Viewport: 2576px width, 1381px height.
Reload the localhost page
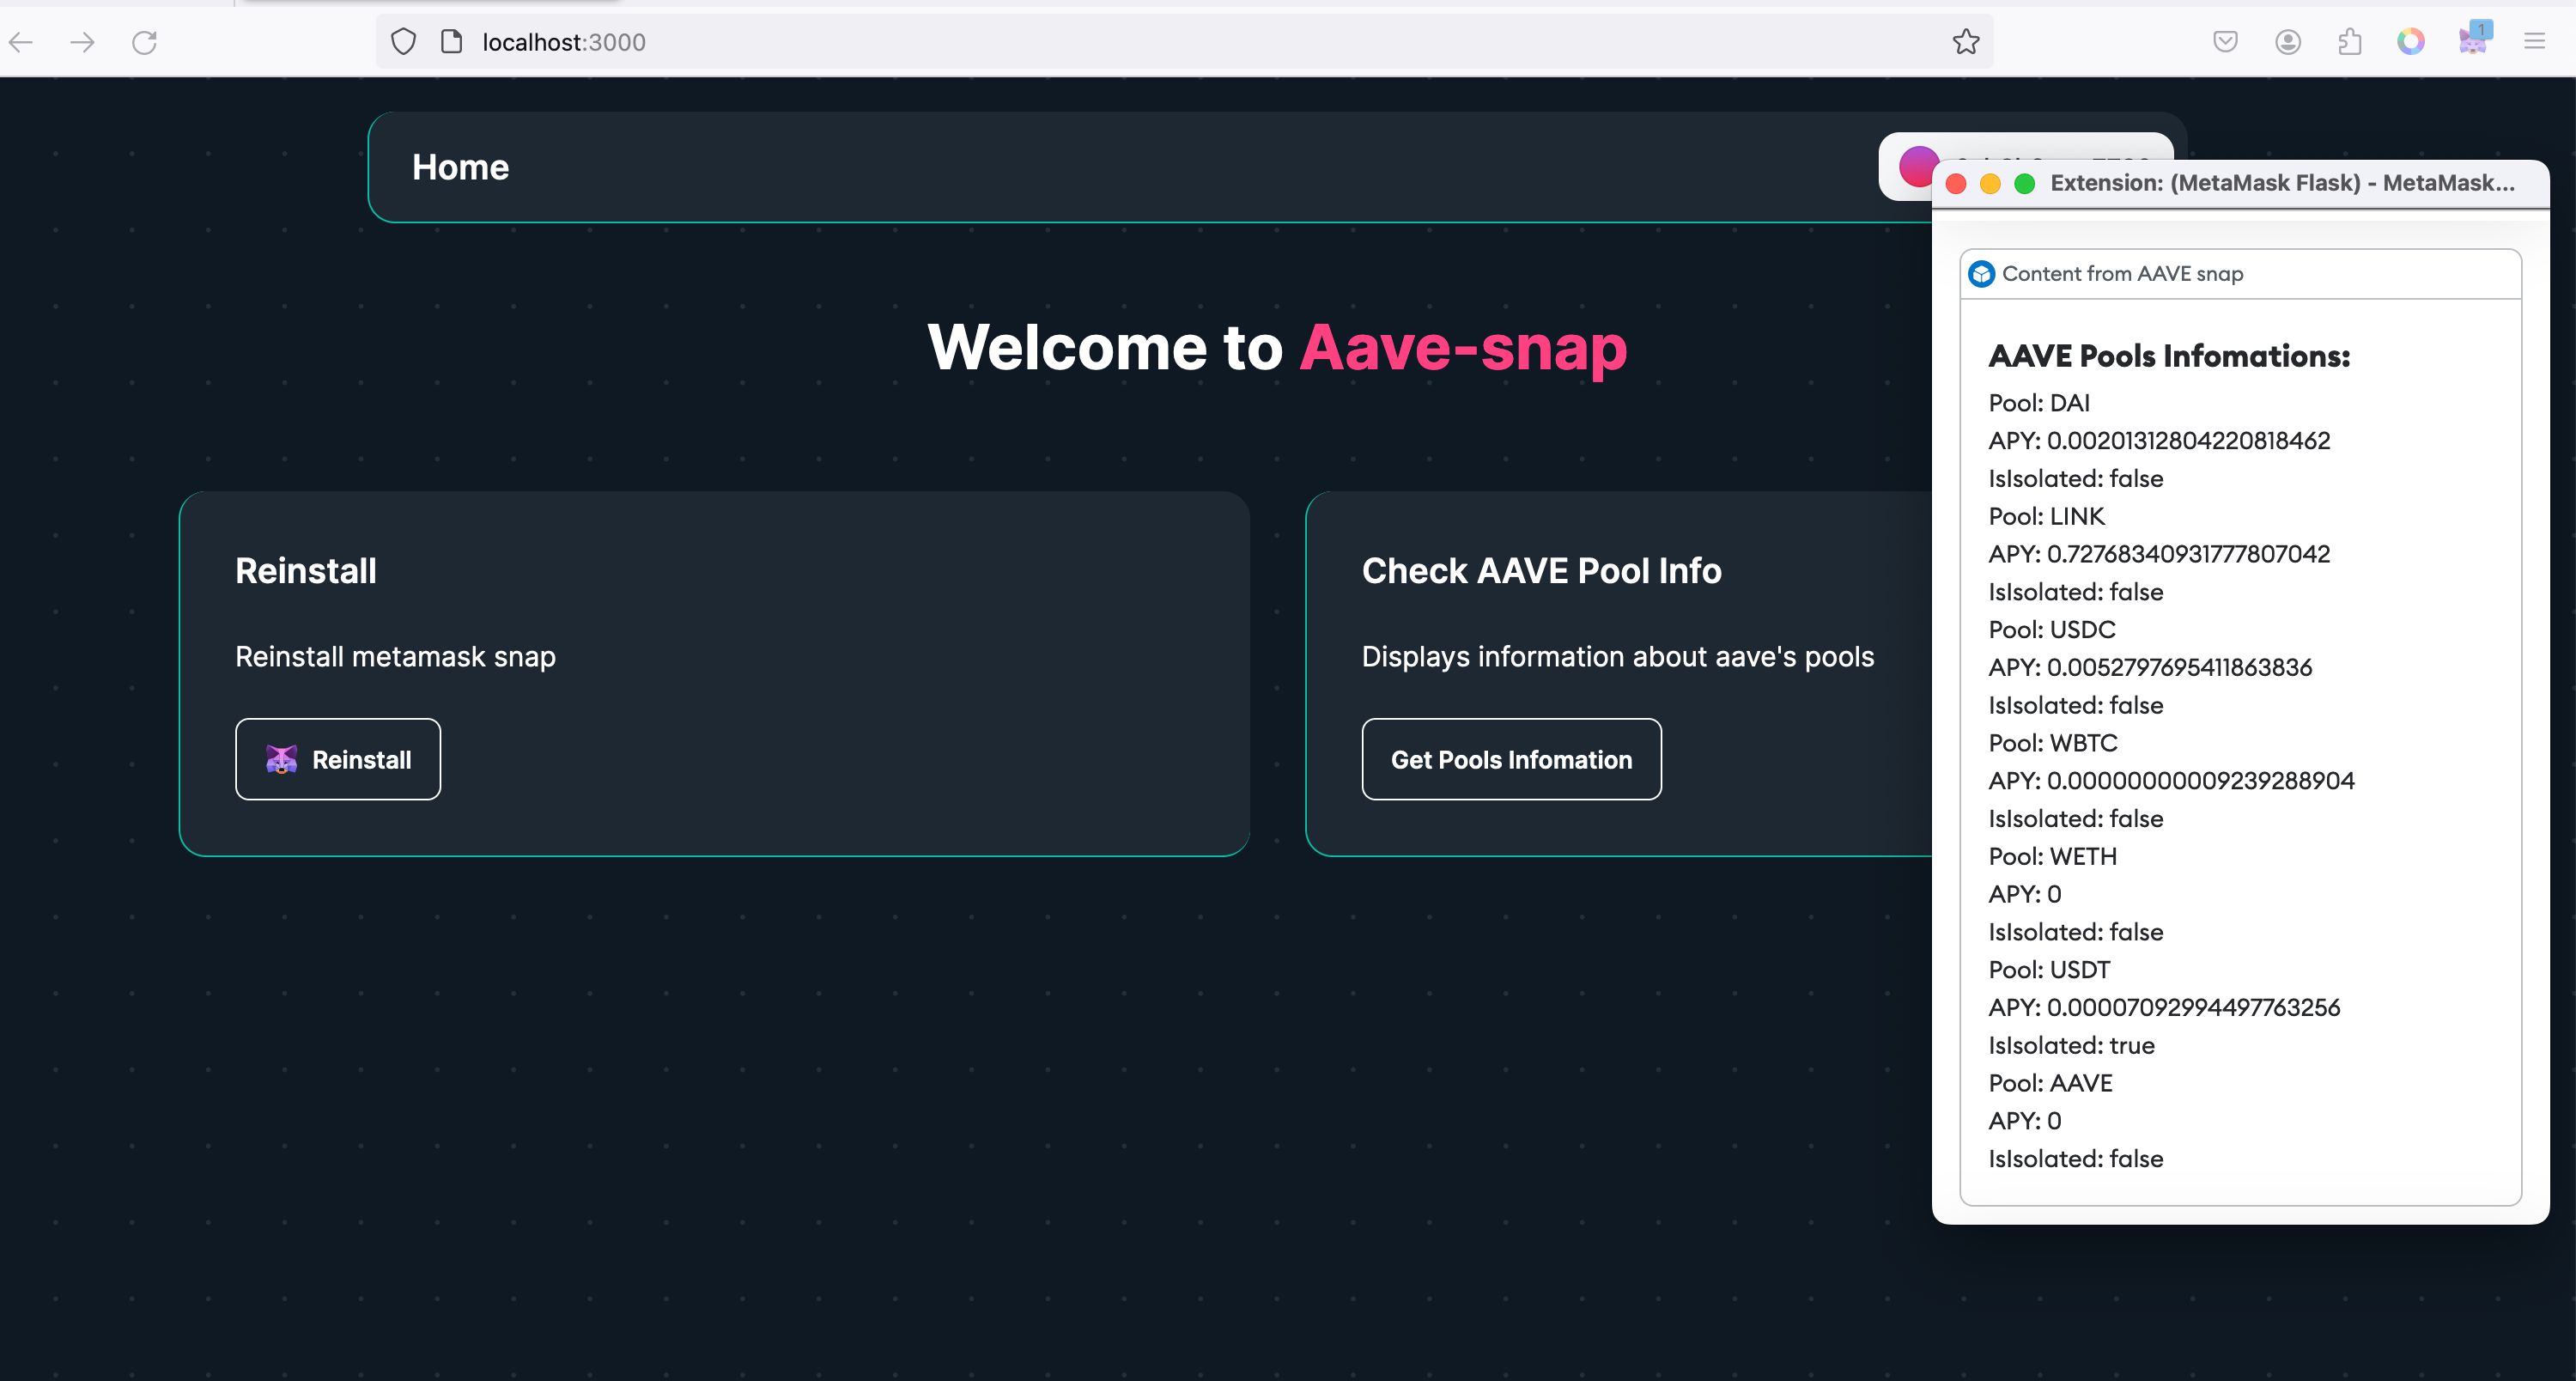coord(145,42)
